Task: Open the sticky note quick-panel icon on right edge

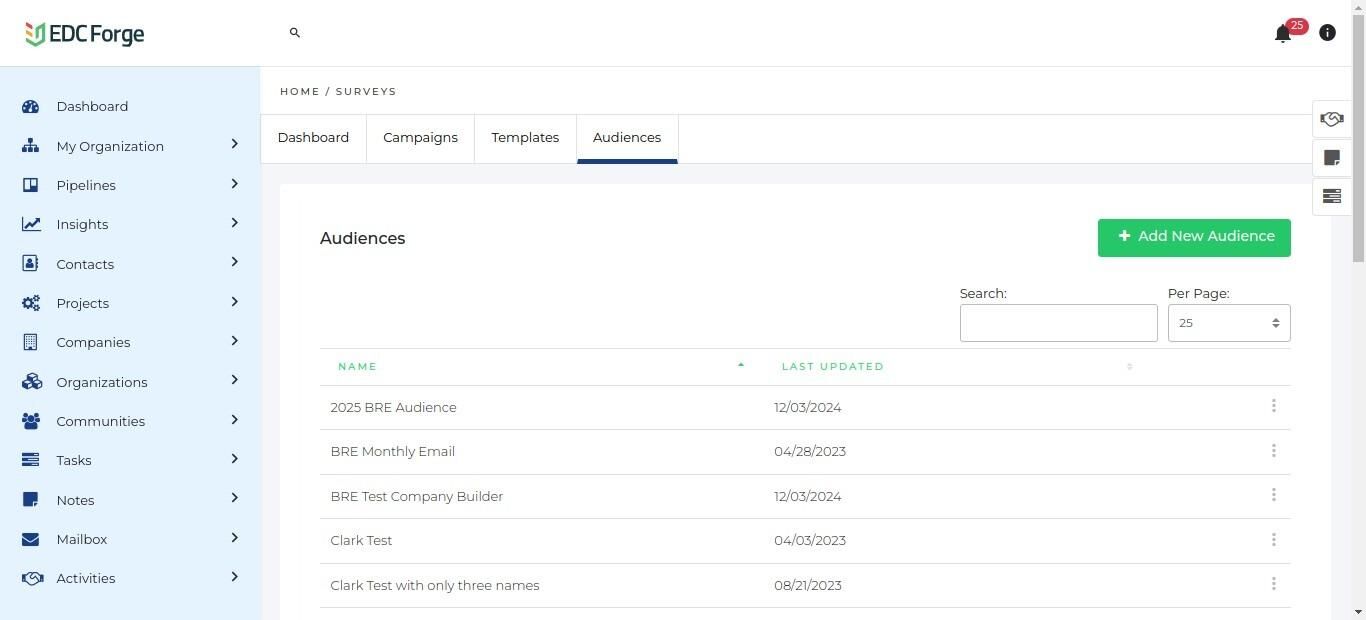Action: (1331, 158)
